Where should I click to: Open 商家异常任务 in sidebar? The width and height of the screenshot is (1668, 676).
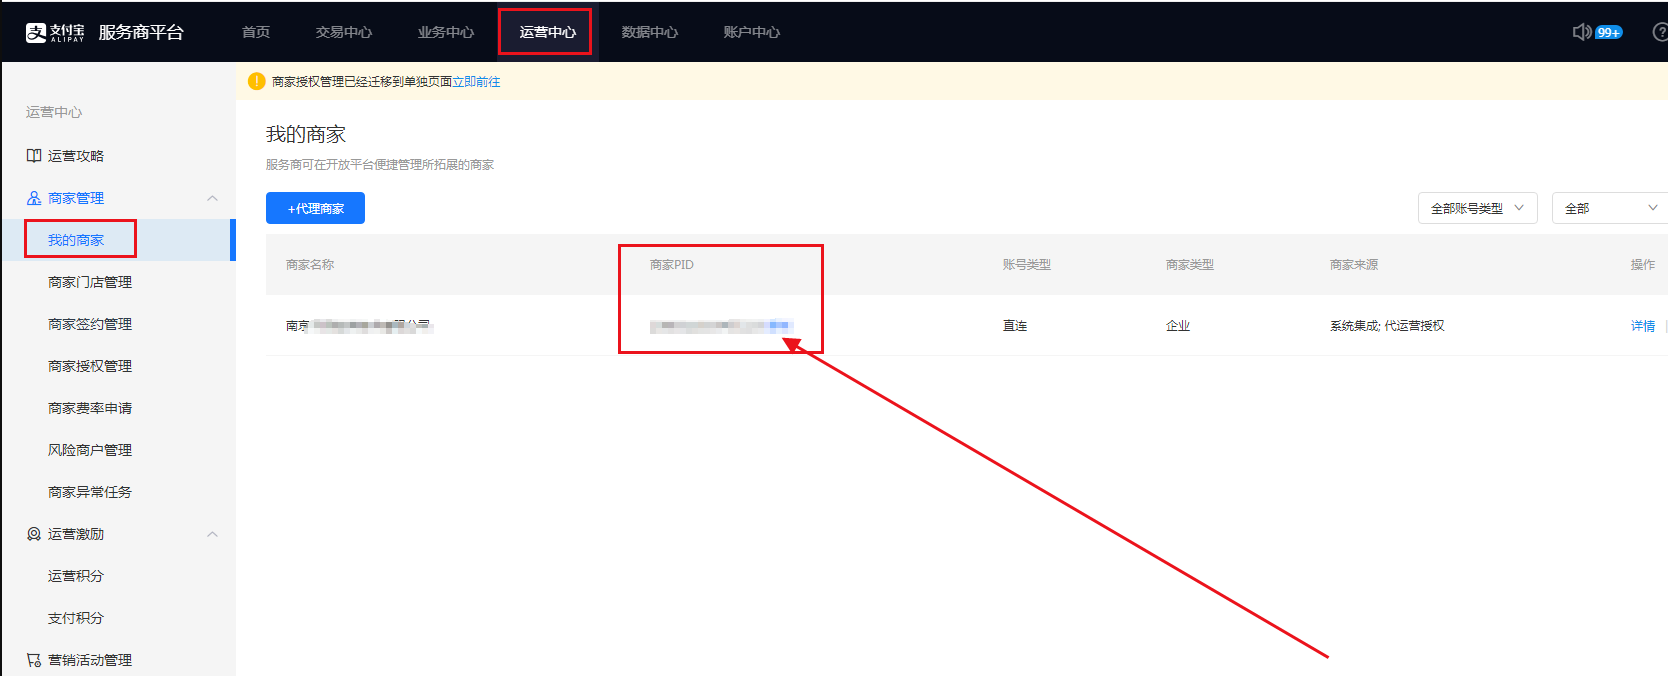click(90, 492)
